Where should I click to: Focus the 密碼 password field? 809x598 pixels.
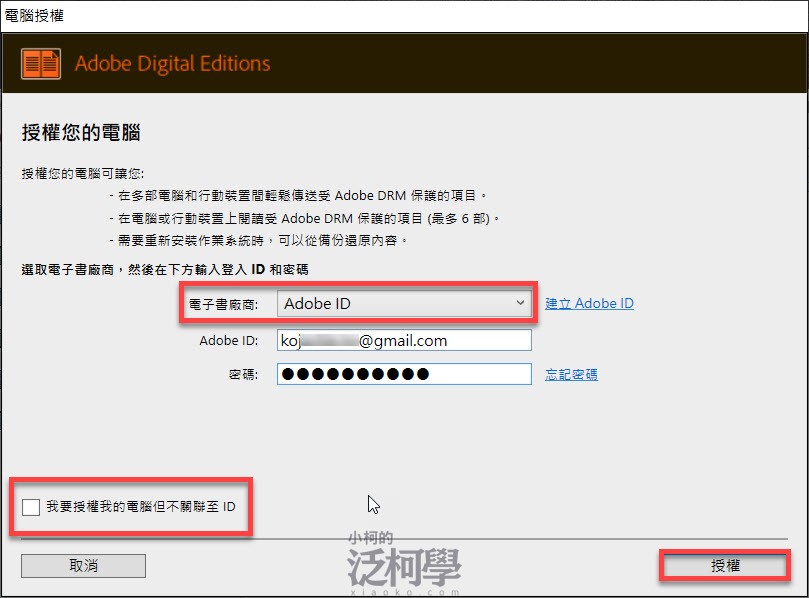pyautogui.click(x=404, y=374)
